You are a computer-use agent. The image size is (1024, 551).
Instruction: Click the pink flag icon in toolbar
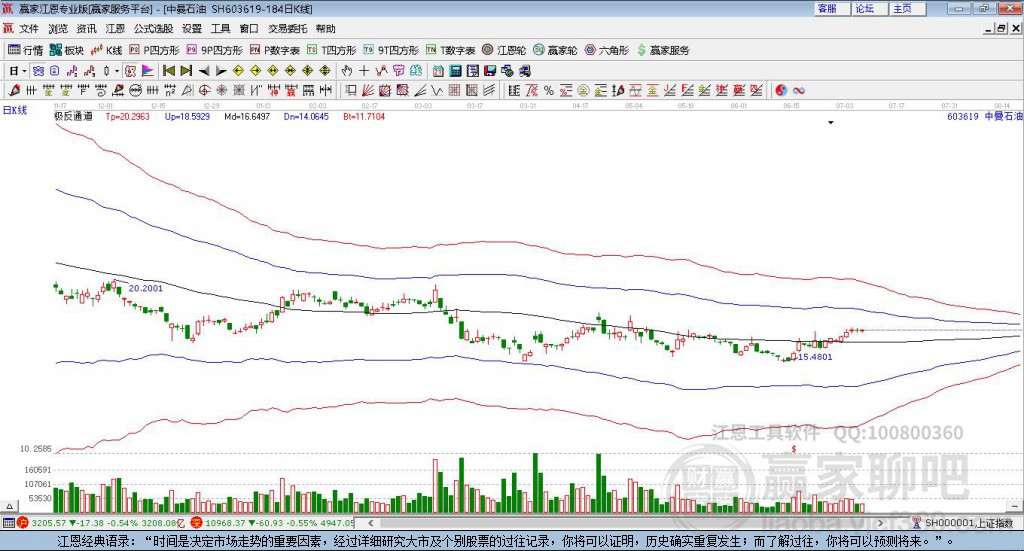tap(148, 71)
